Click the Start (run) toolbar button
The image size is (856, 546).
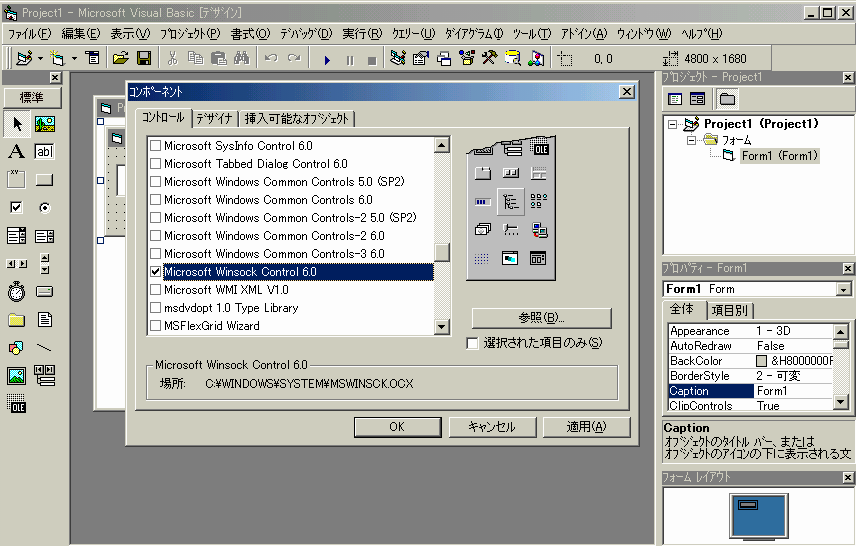(x=327, y=60)
